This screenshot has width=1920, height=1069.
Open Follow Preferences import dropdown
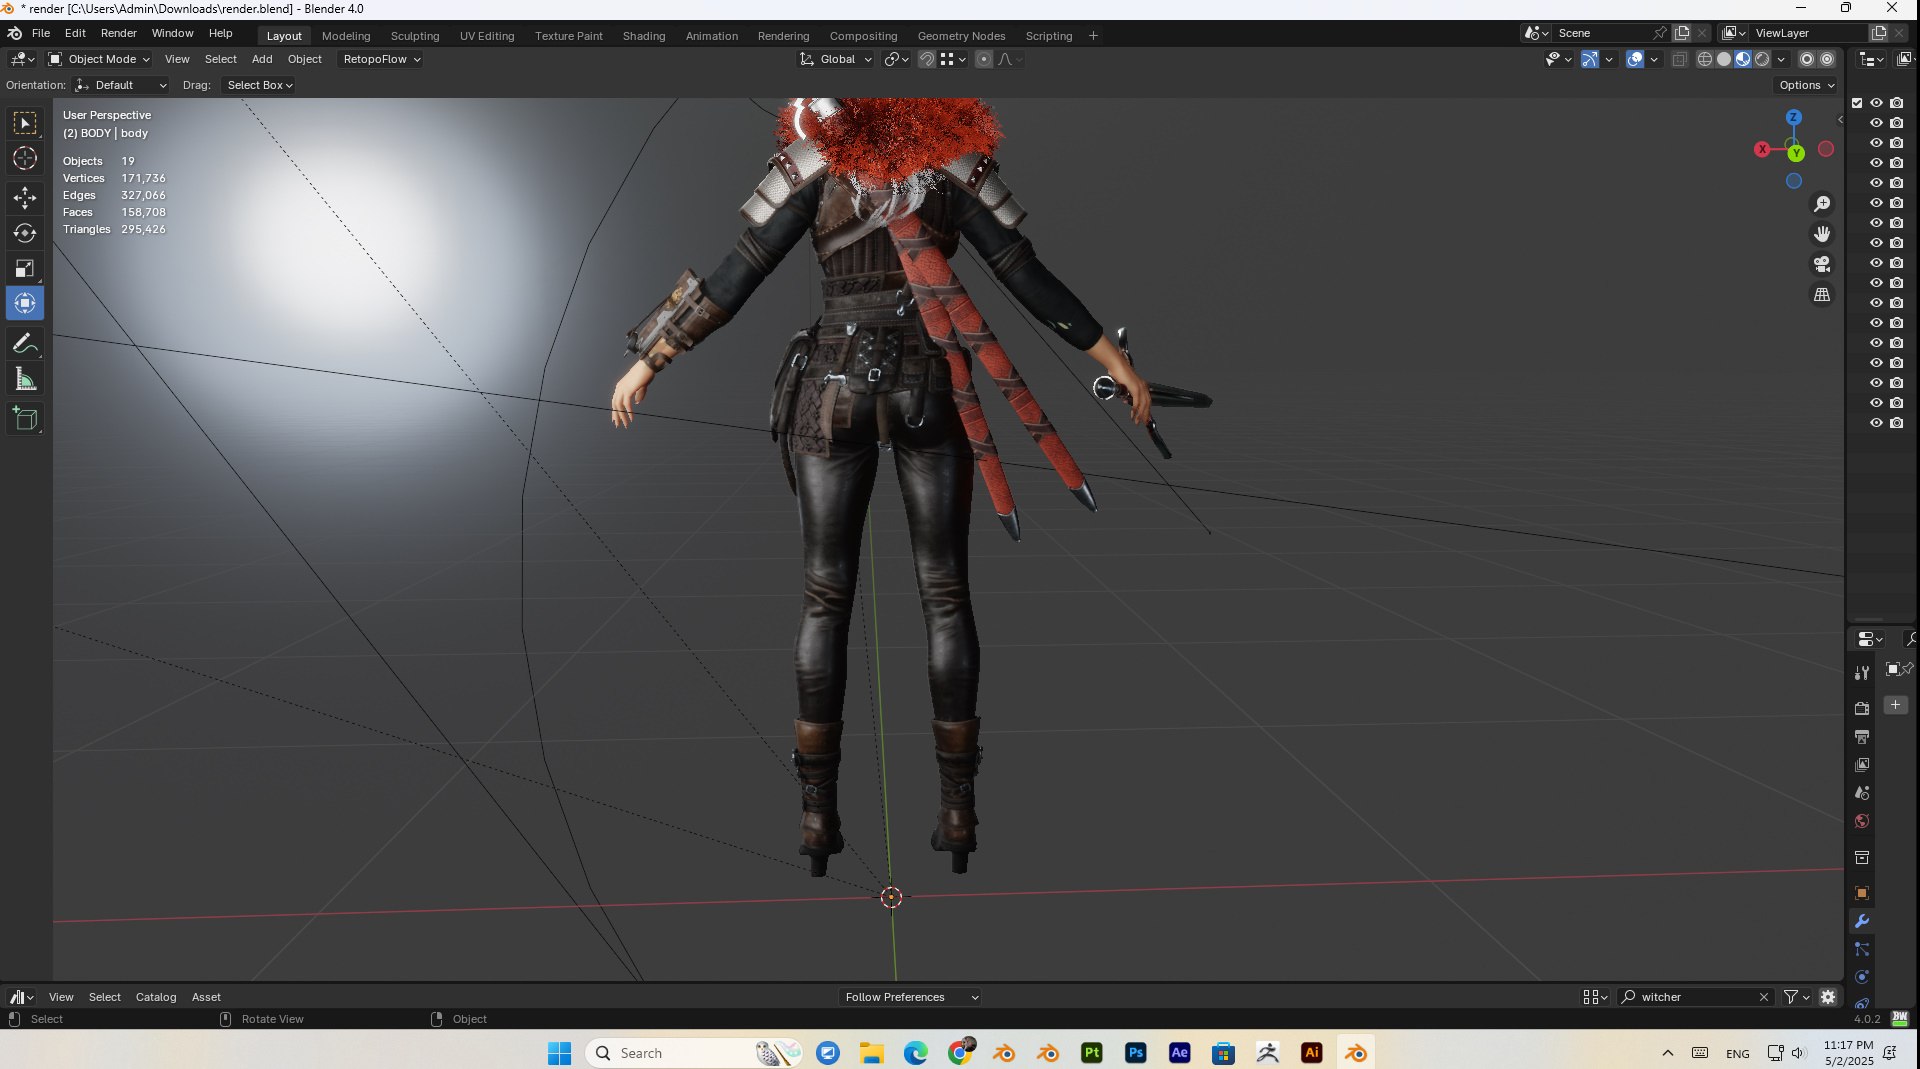[910, 997]
